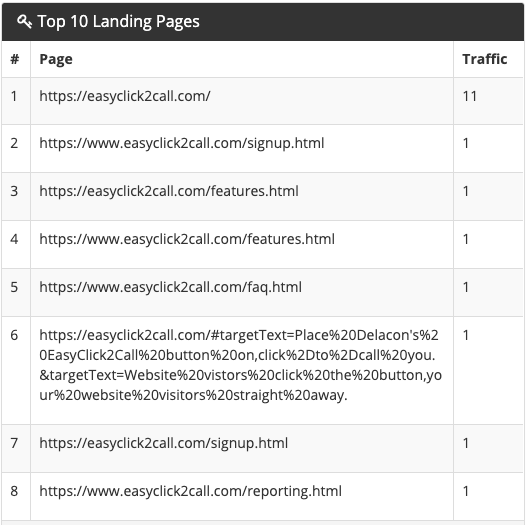Click the Top 10 Landing Pages title
Image resolution: width=527 pixels, height=525 pixels.
(x=118, y=22)
